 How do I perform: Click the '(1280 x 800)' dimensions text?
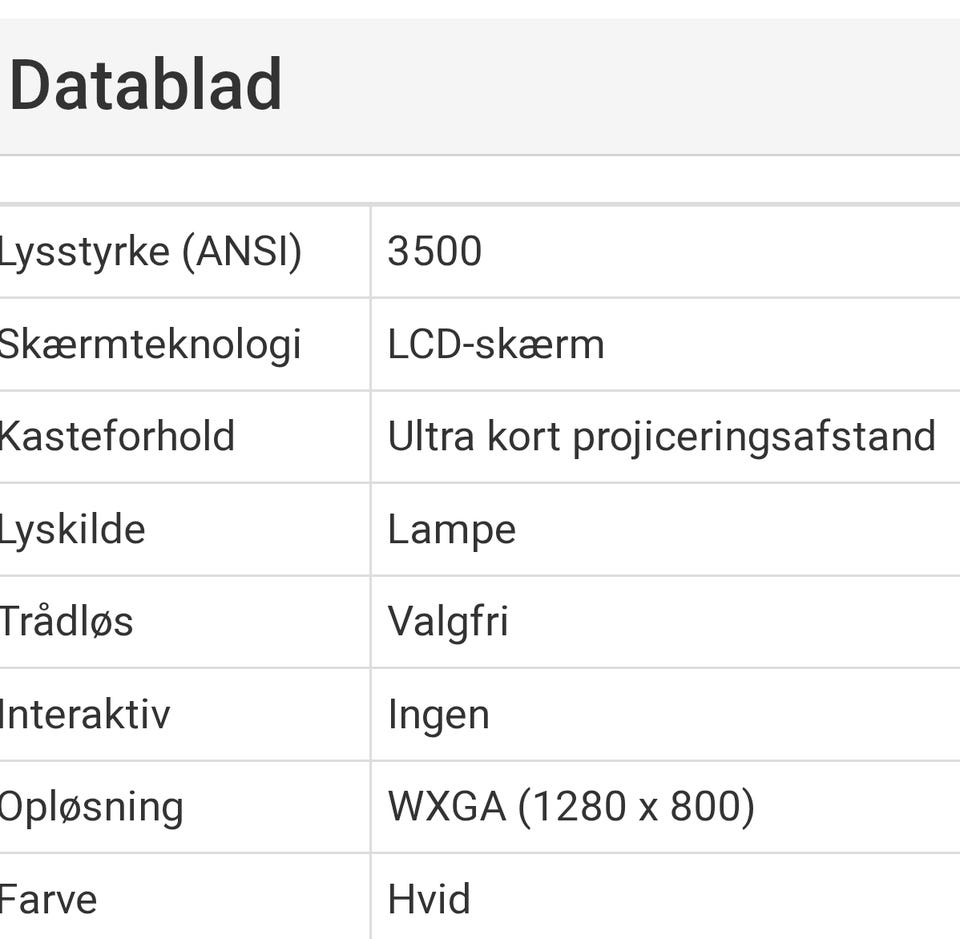click(636, 807)
